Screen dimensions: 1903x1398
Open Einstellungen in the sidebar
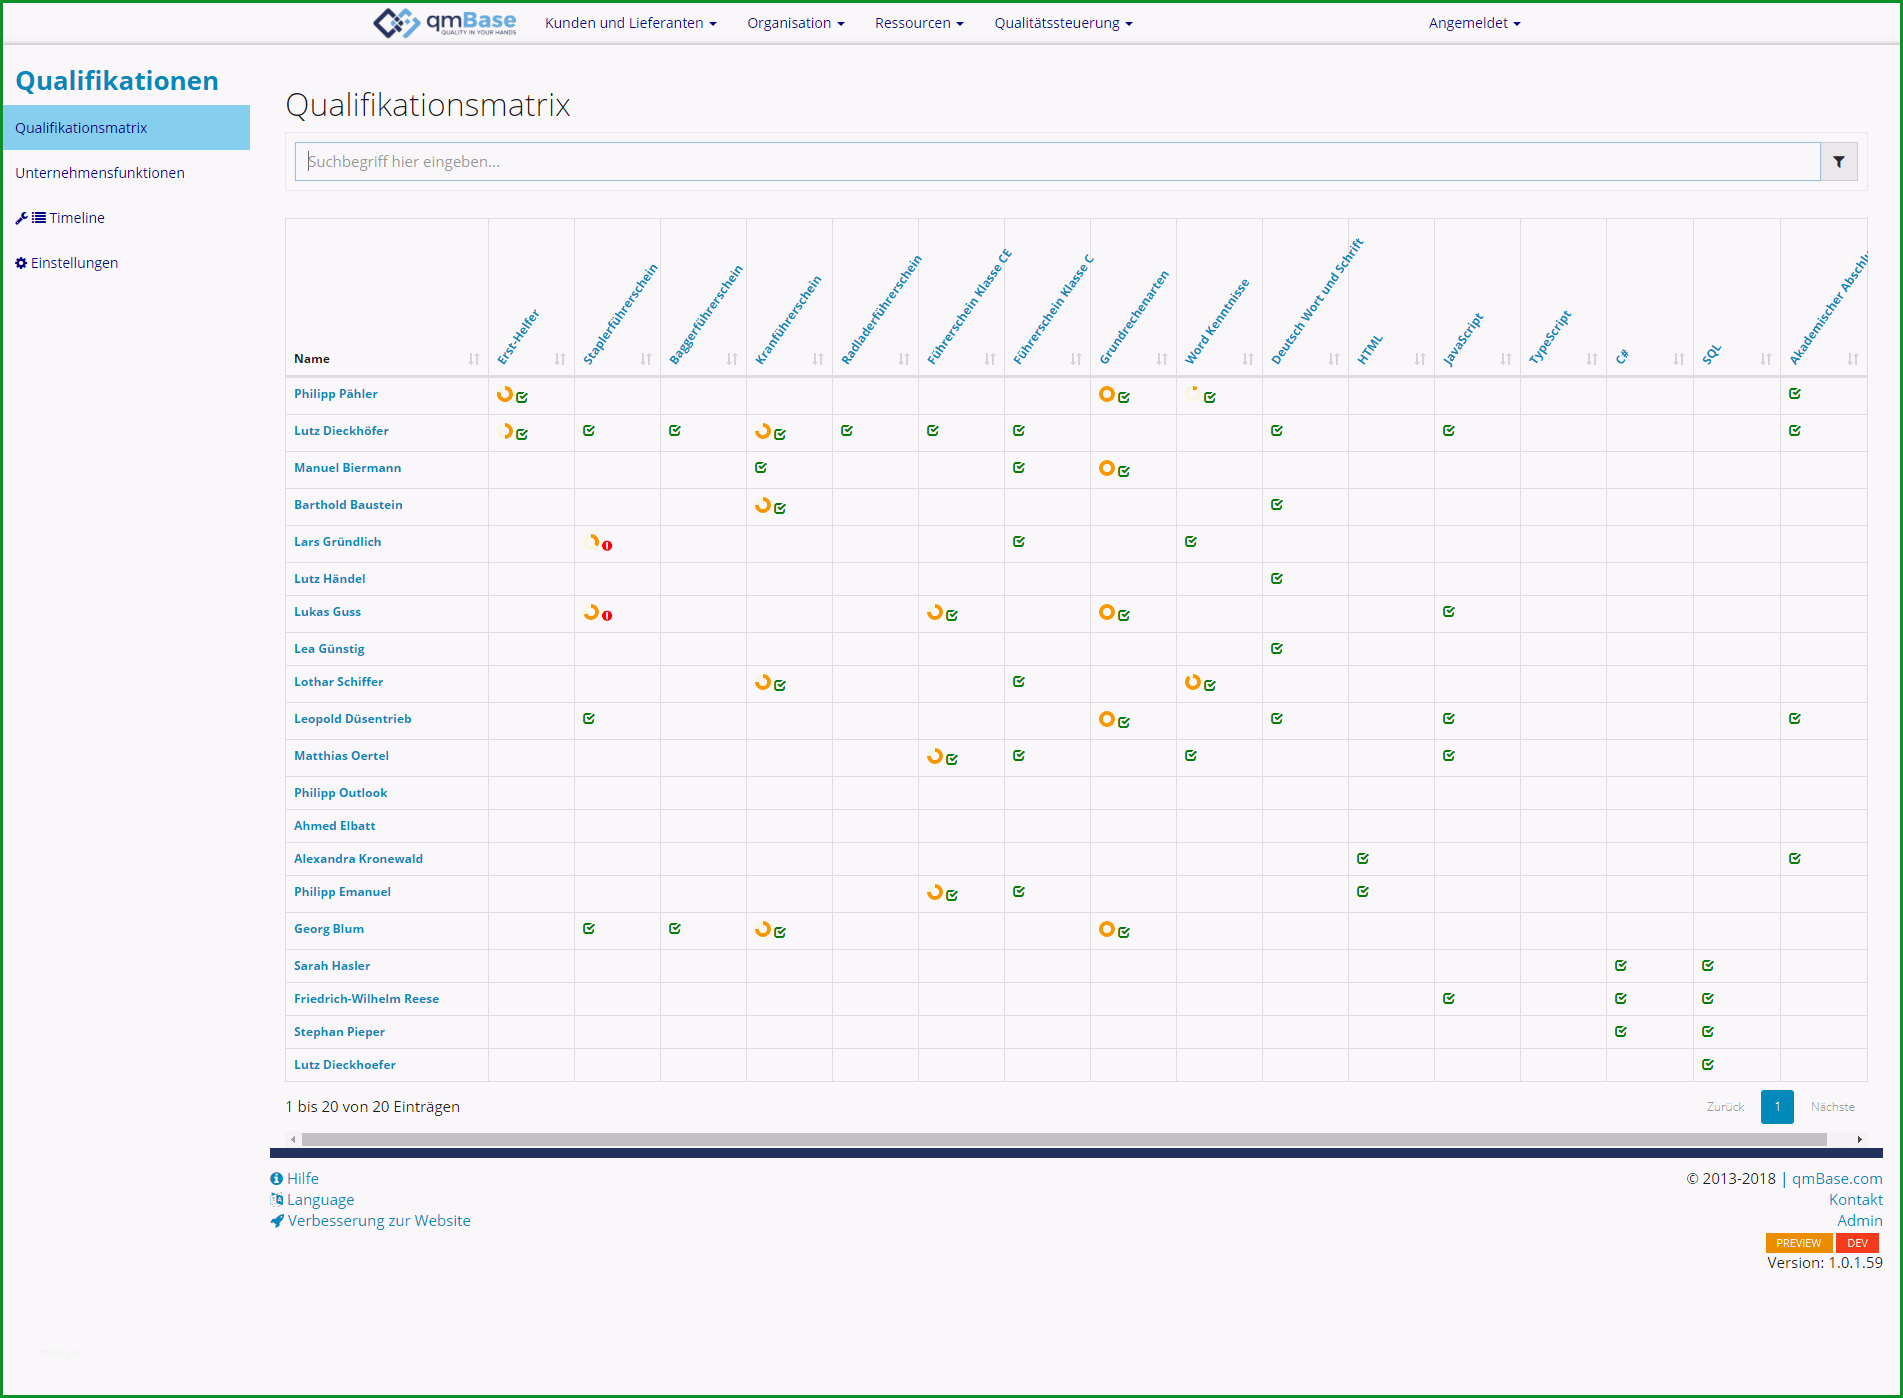click(x=74, y=263)
